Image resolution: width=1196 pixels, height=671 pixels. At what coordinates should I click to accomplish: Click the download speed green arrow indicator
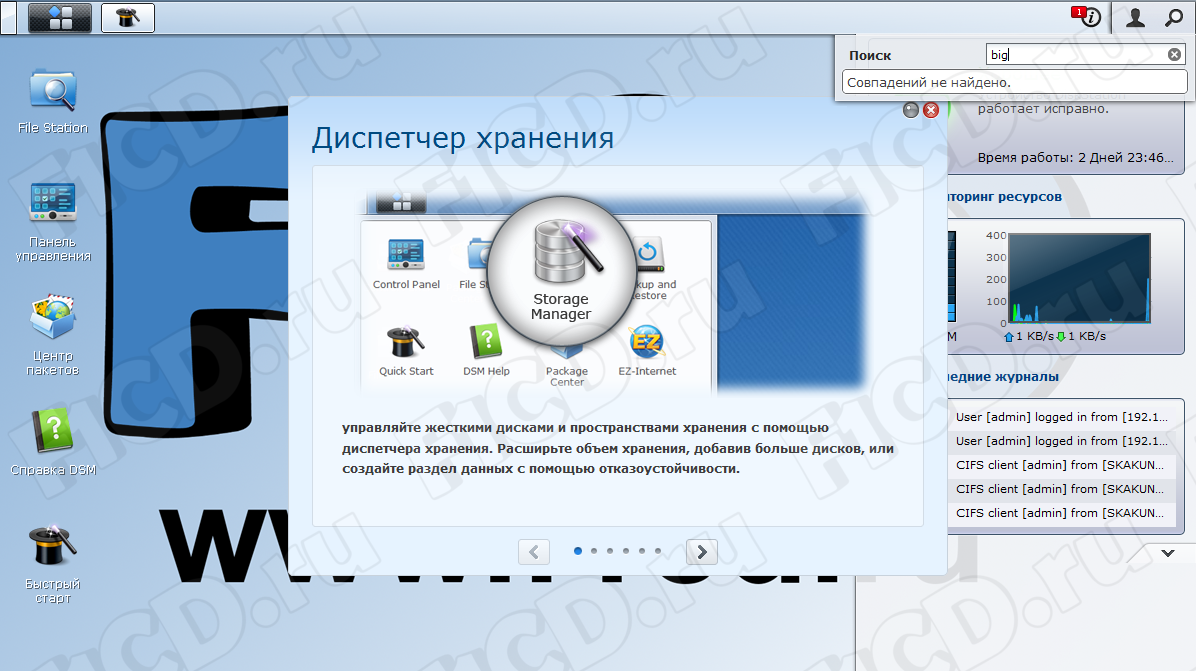(1060, 336)
